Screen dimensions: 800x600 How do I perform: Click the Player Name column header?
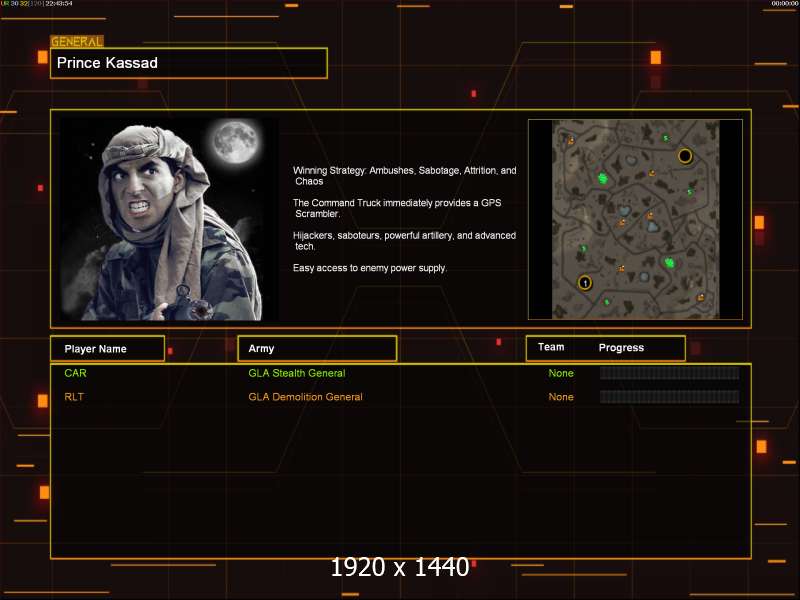[108, 349]
